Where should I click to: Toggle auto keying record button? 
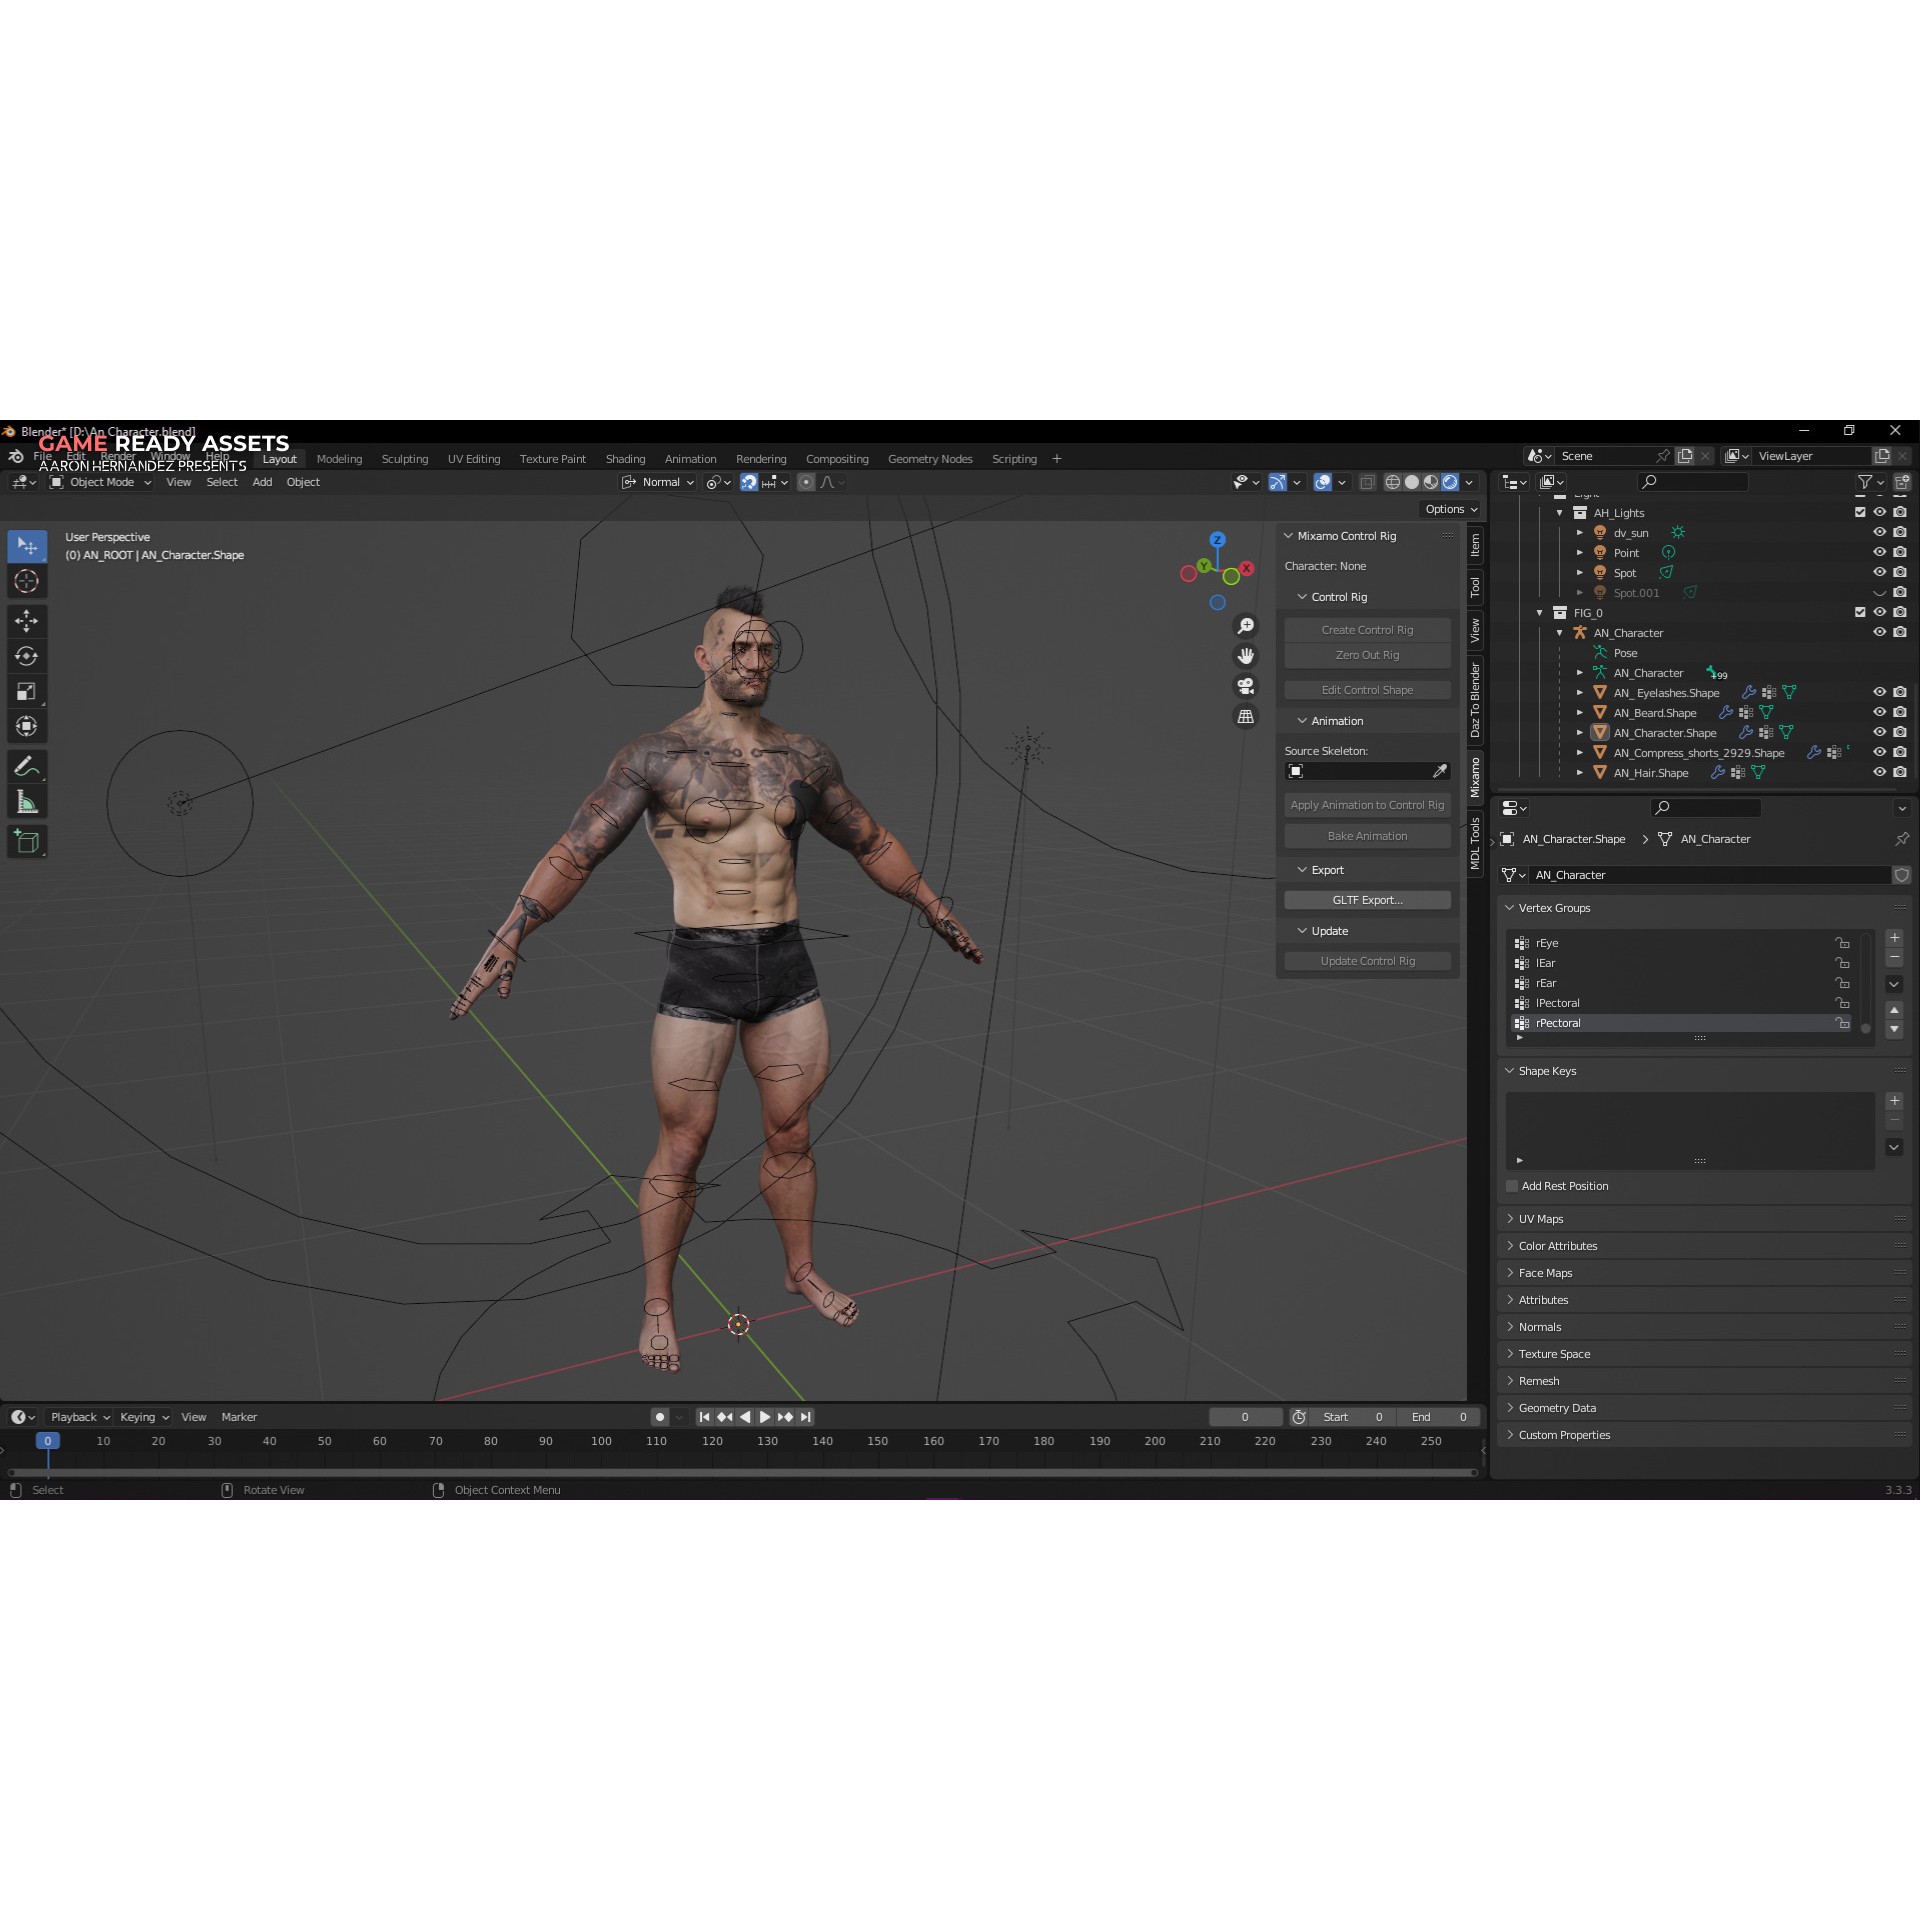pyautogui.click(x=659, y=1417)
